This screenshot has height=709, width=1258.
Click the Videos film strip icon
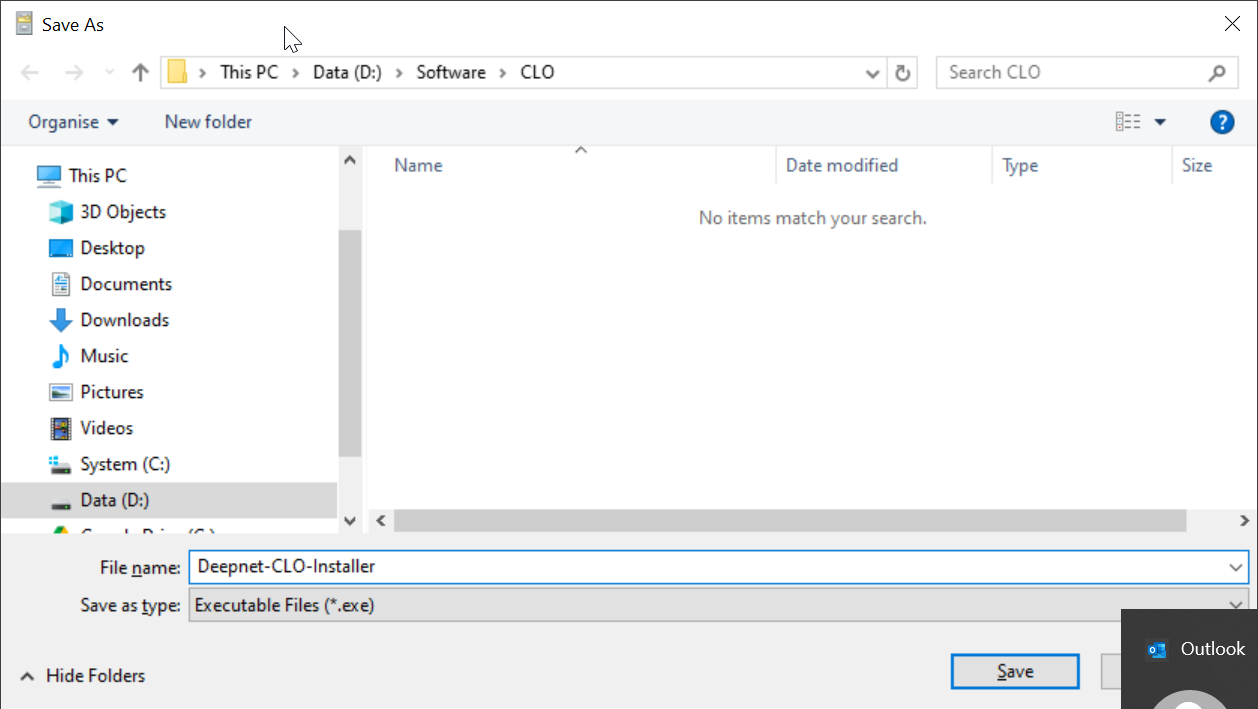click(61, 428)
